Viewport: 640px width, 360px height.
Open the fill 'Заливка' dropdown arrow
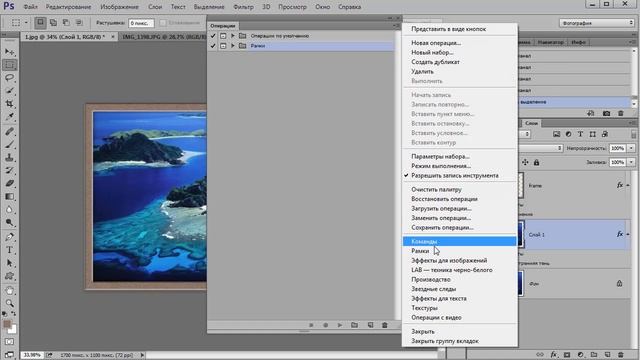pos(631,162)
